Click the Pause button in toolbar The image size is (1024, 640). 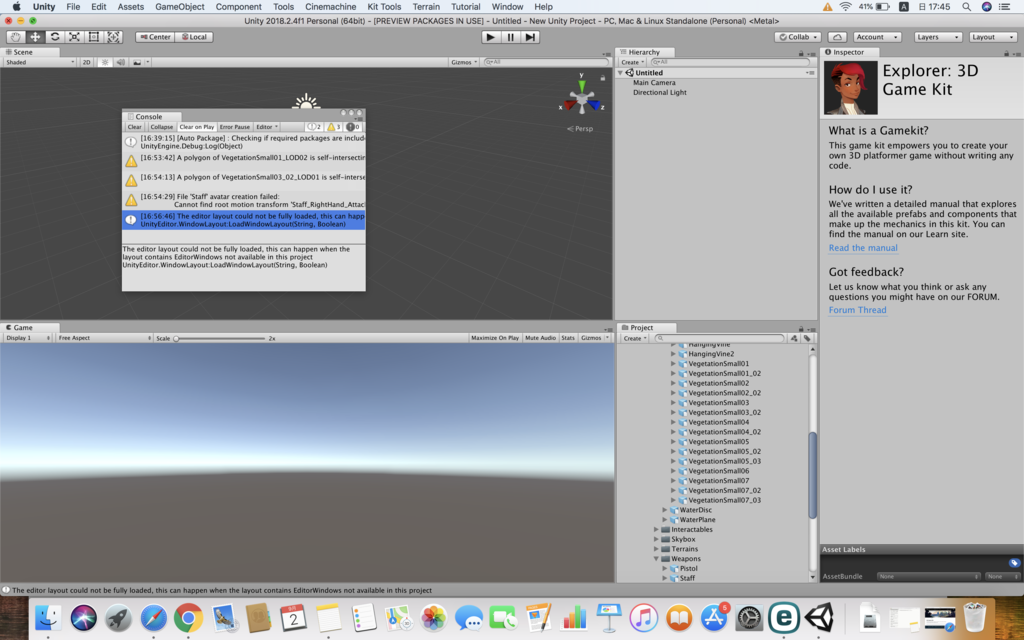tap(511, 37)
